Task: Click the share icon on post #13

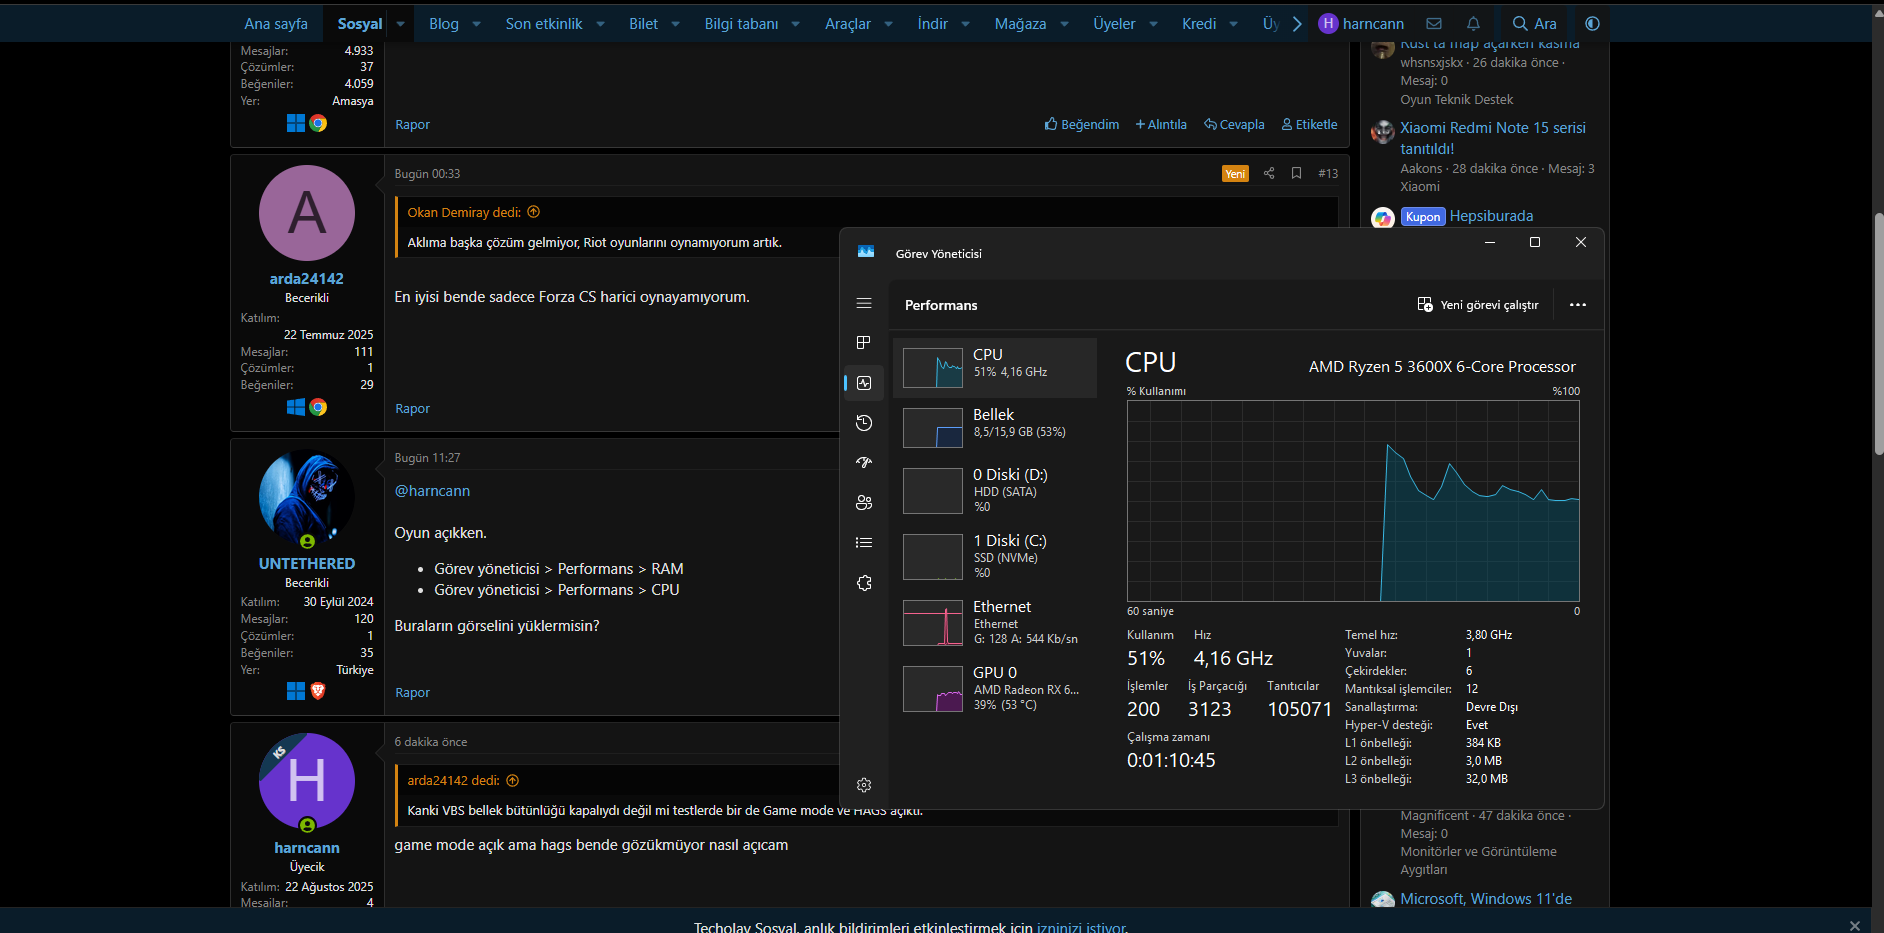Action: pyautogui.click(x=1269, y=173)
